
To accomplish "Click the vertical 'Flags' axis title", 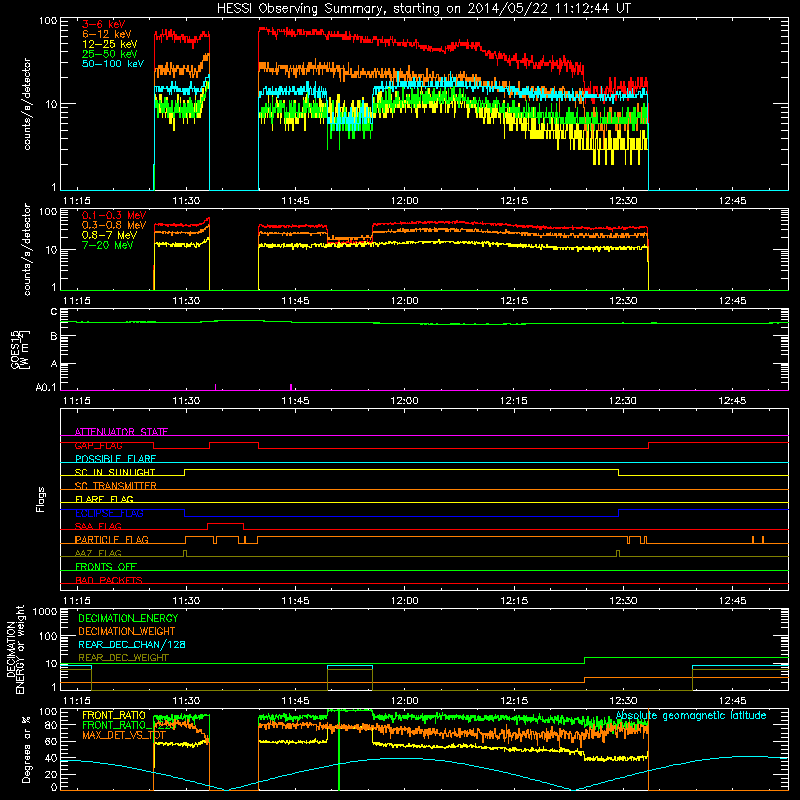I will click(41, 499).
